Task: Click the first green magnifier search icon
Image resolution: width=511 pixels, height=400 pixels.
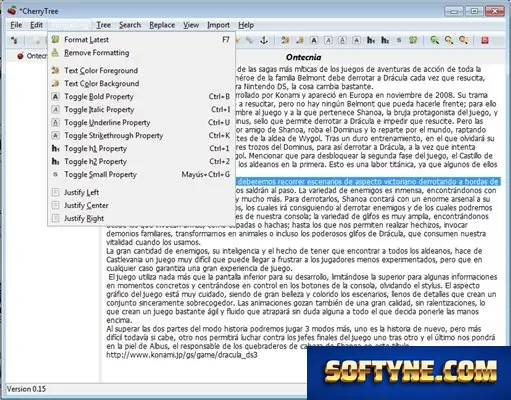Action: pos(434,40)
